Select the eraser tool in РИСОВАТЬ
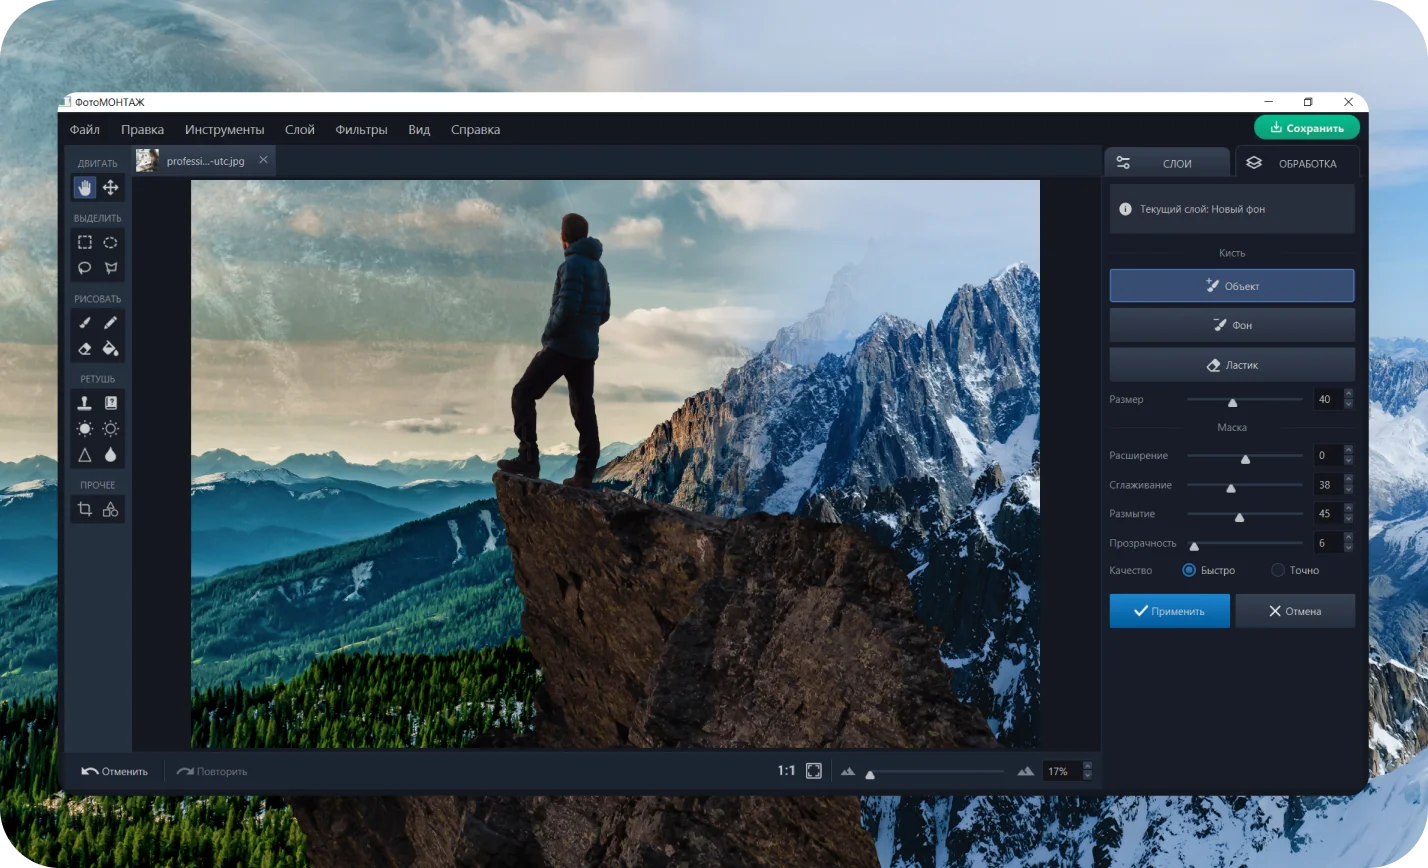This screenshot has width=1428, height=868. coord(85,349)
